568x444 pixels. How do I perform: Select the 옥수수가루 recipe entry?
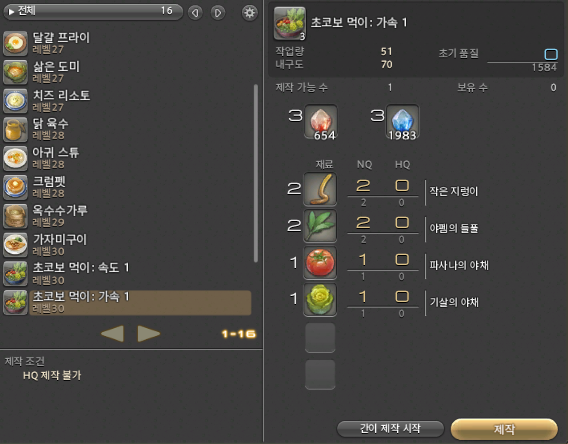[x=127, y=216]
